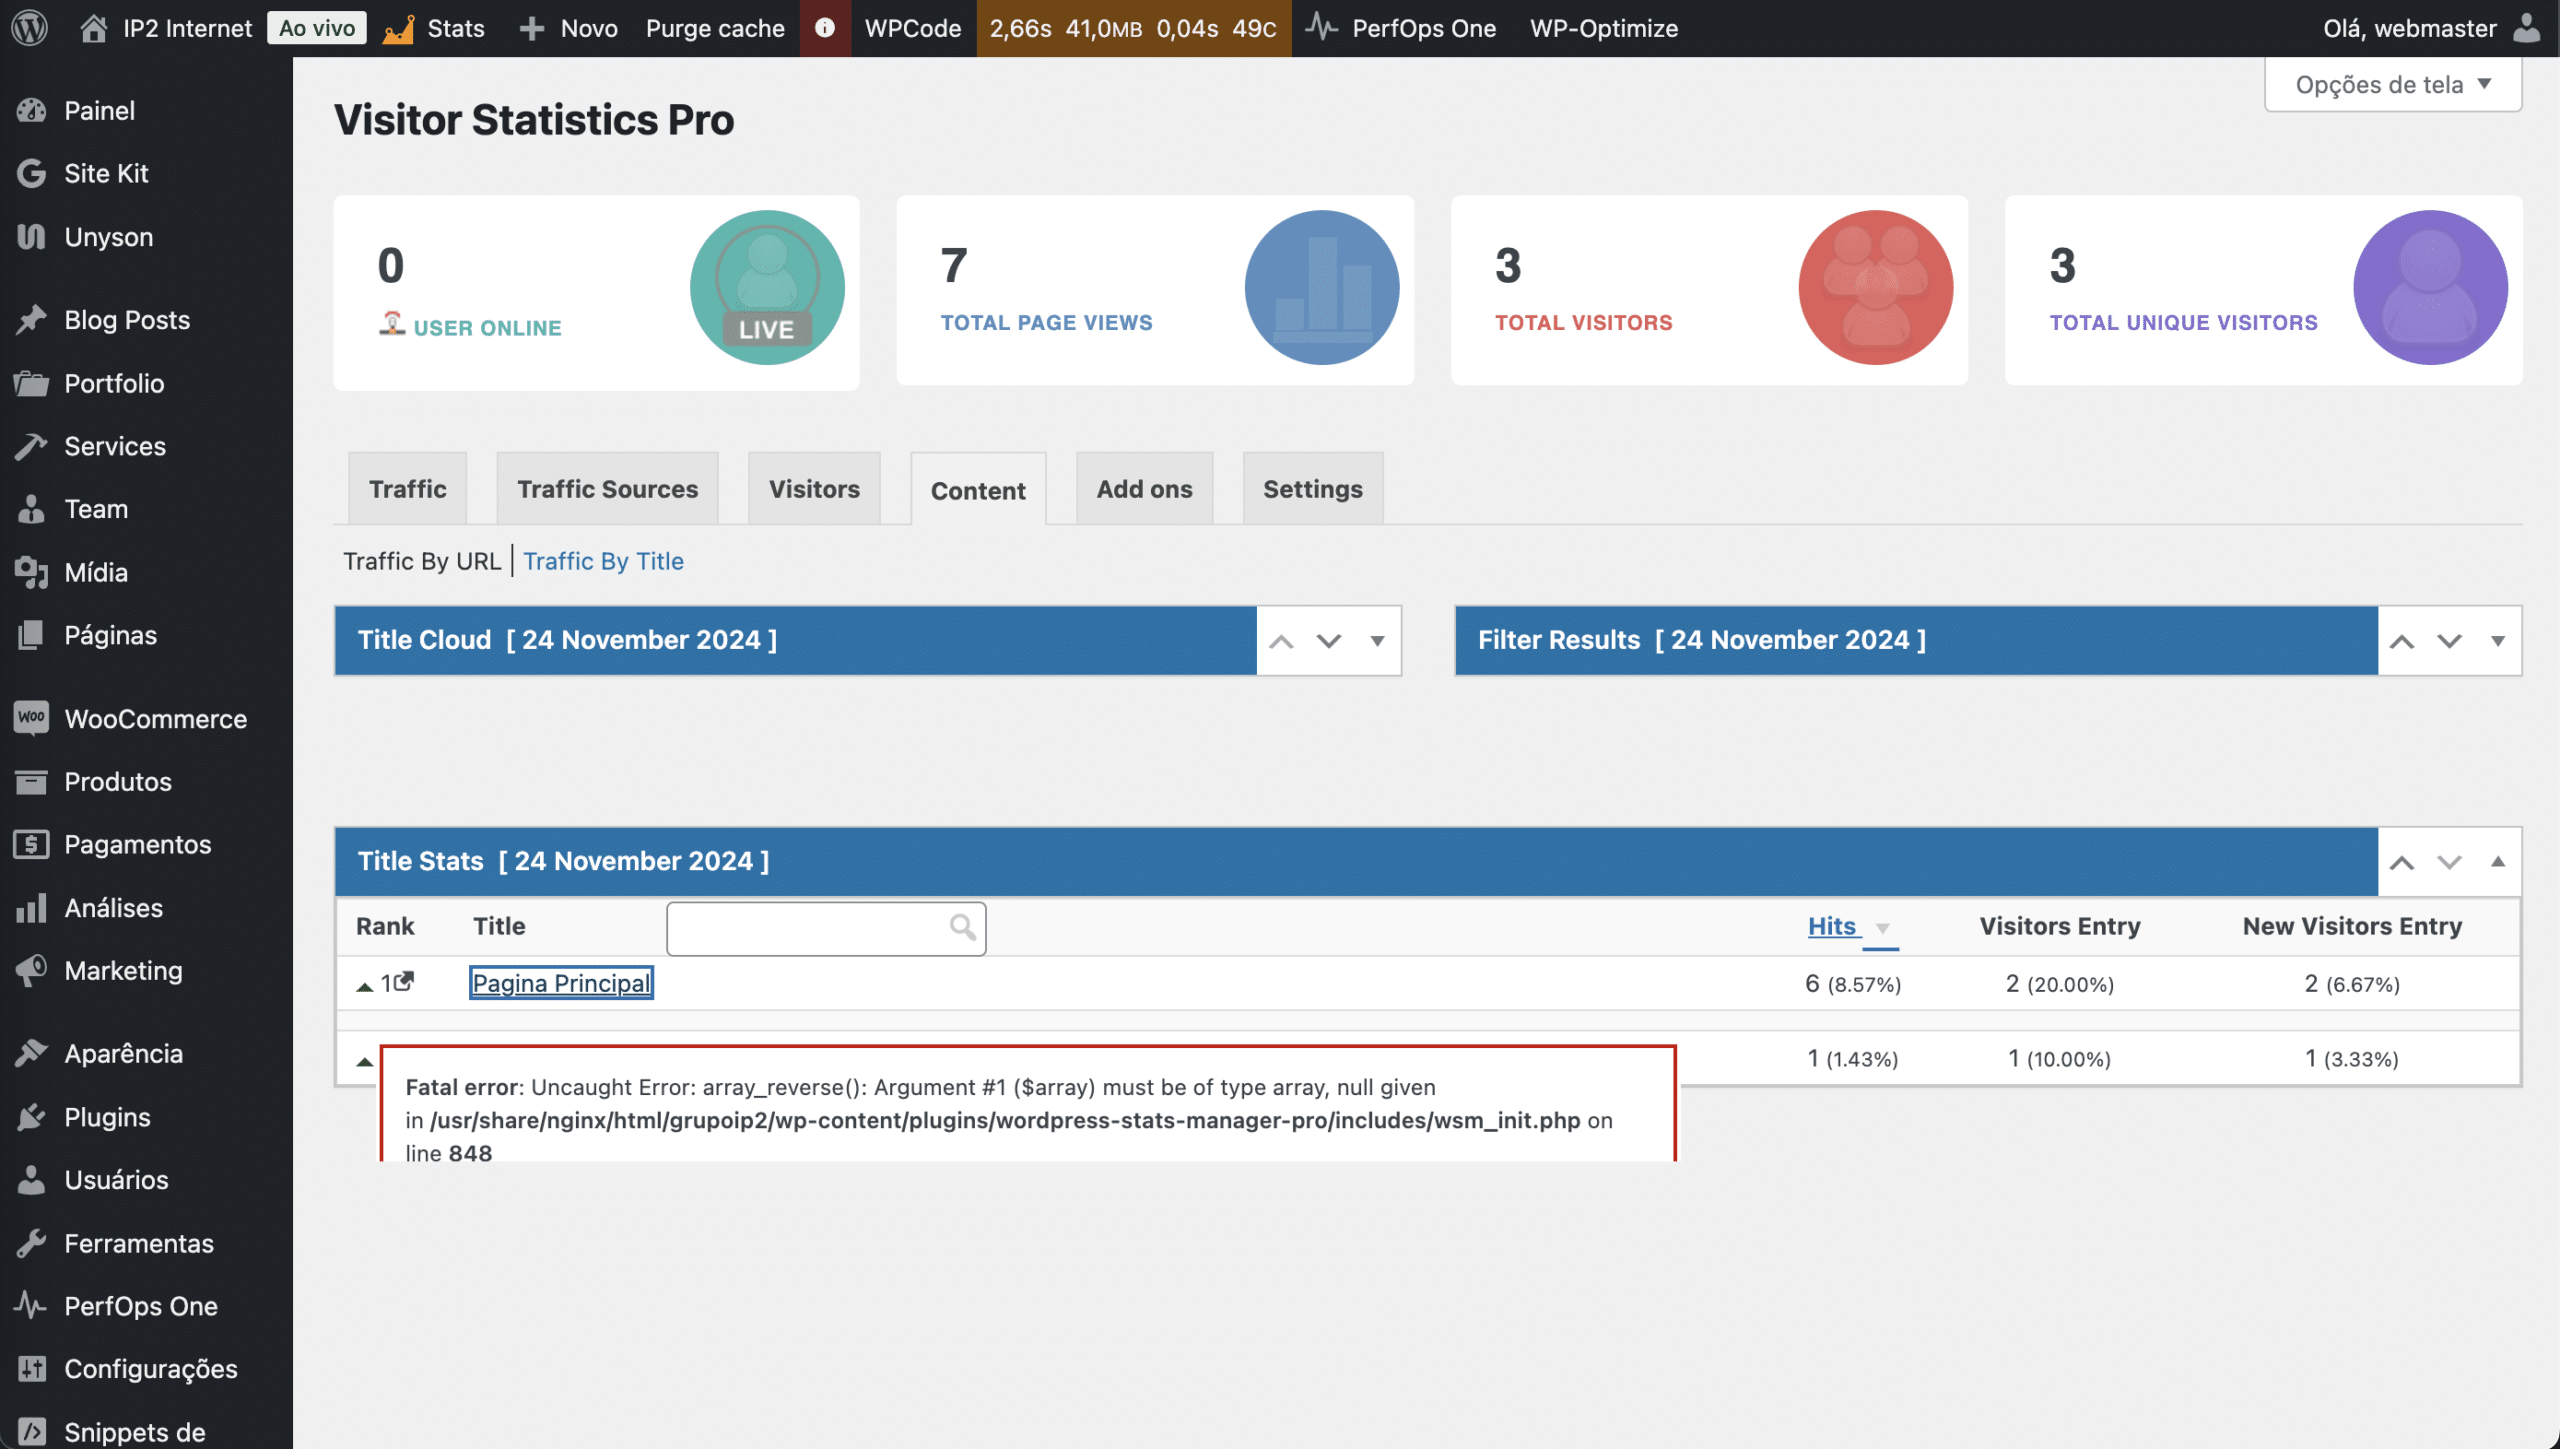2560x1449 pixels.
Task: Click the Services hammer icon
Action: click(x=32, y=446)
